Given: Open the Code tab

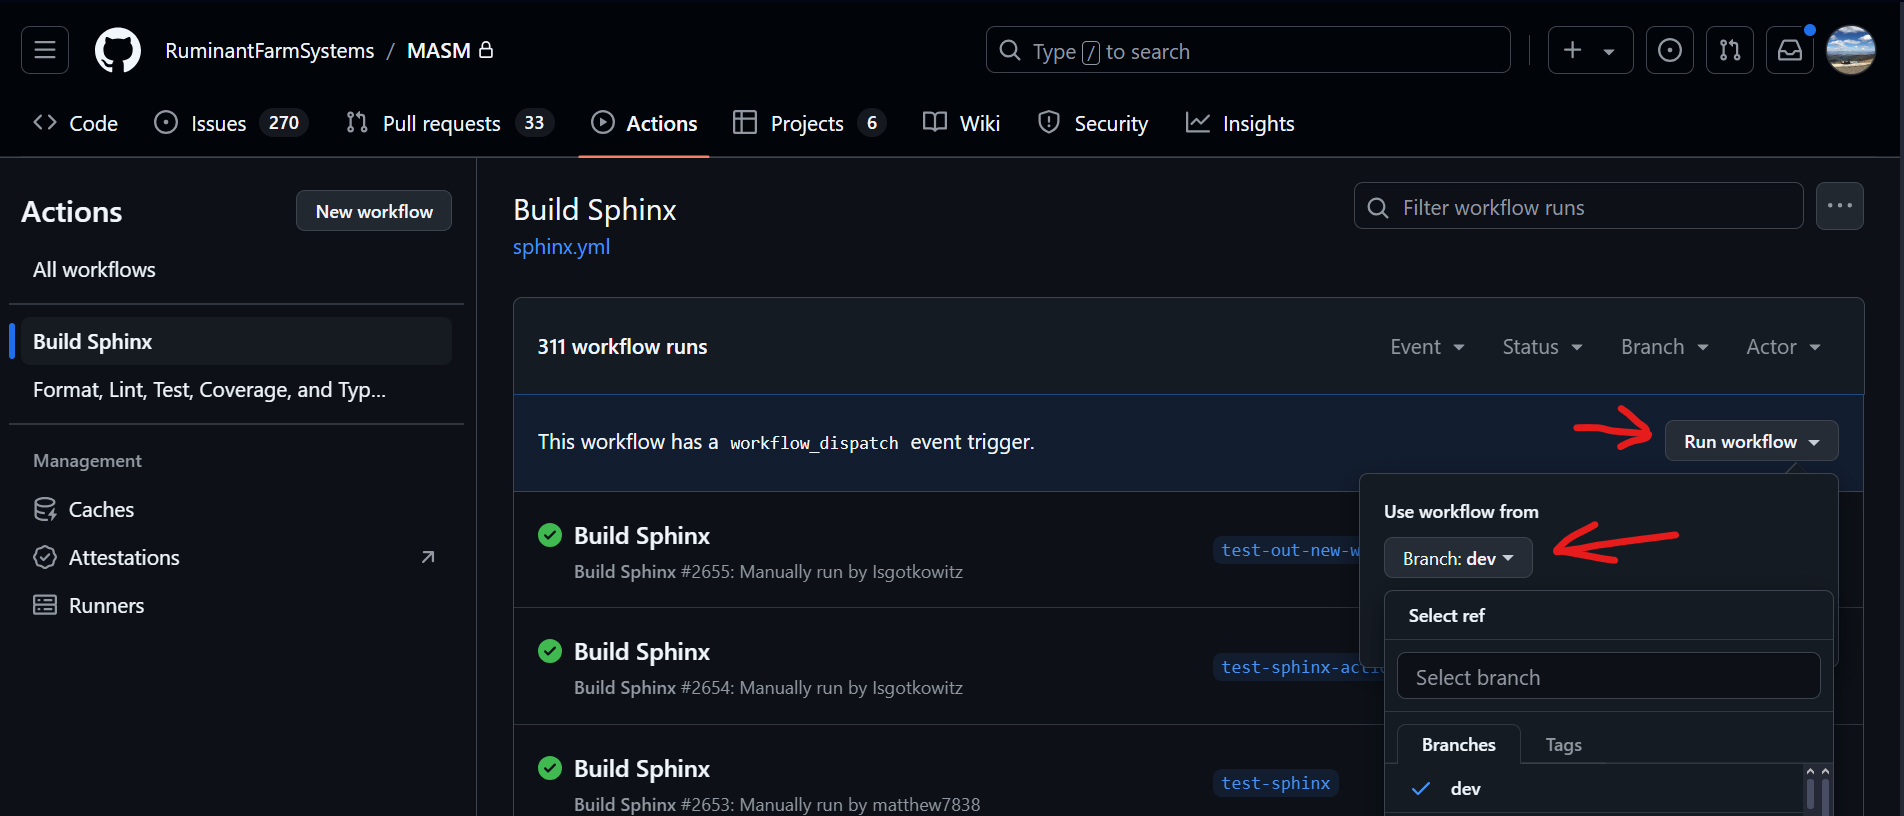Looking at the screenshot, I should [x=76, y=123].
